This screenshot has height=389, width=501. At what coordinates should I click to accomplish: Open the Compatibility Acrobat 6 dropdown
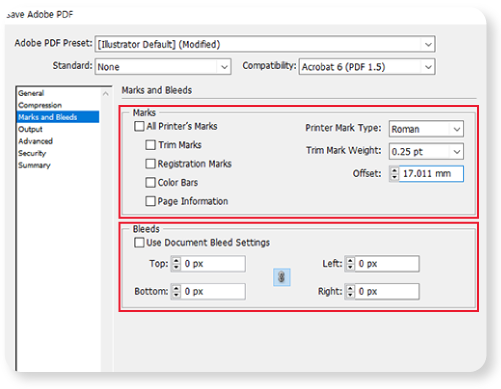tap(367, 67)
